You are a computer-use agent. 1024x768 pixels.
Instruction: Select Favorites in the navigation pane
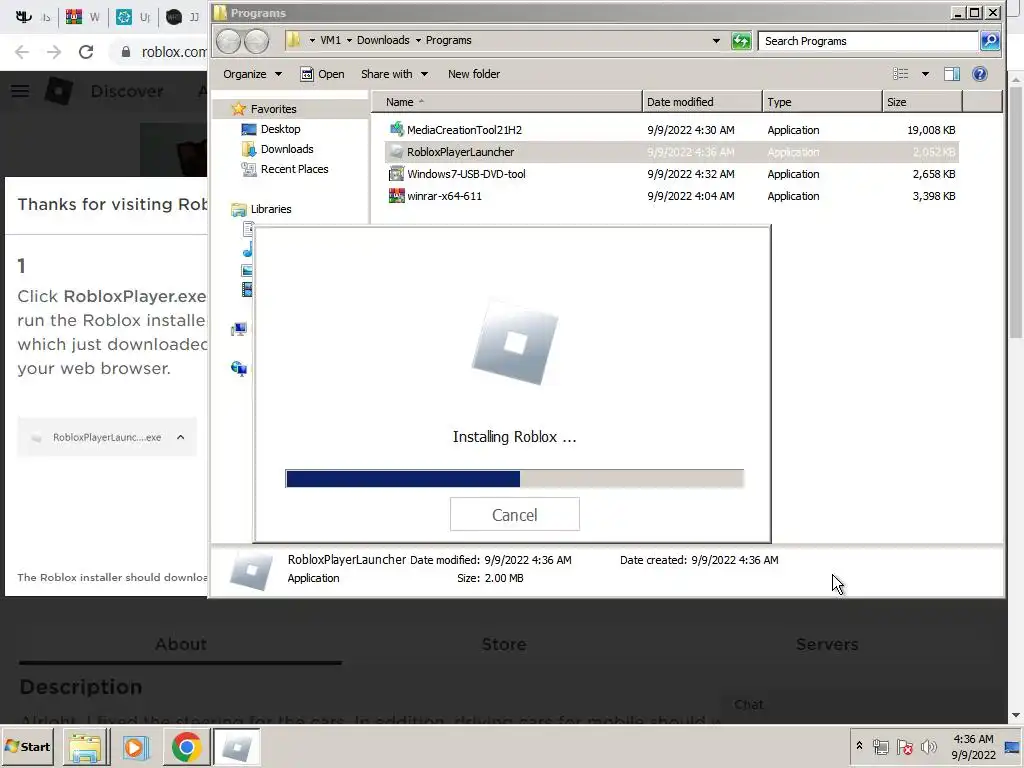click(x=273, y=109)
